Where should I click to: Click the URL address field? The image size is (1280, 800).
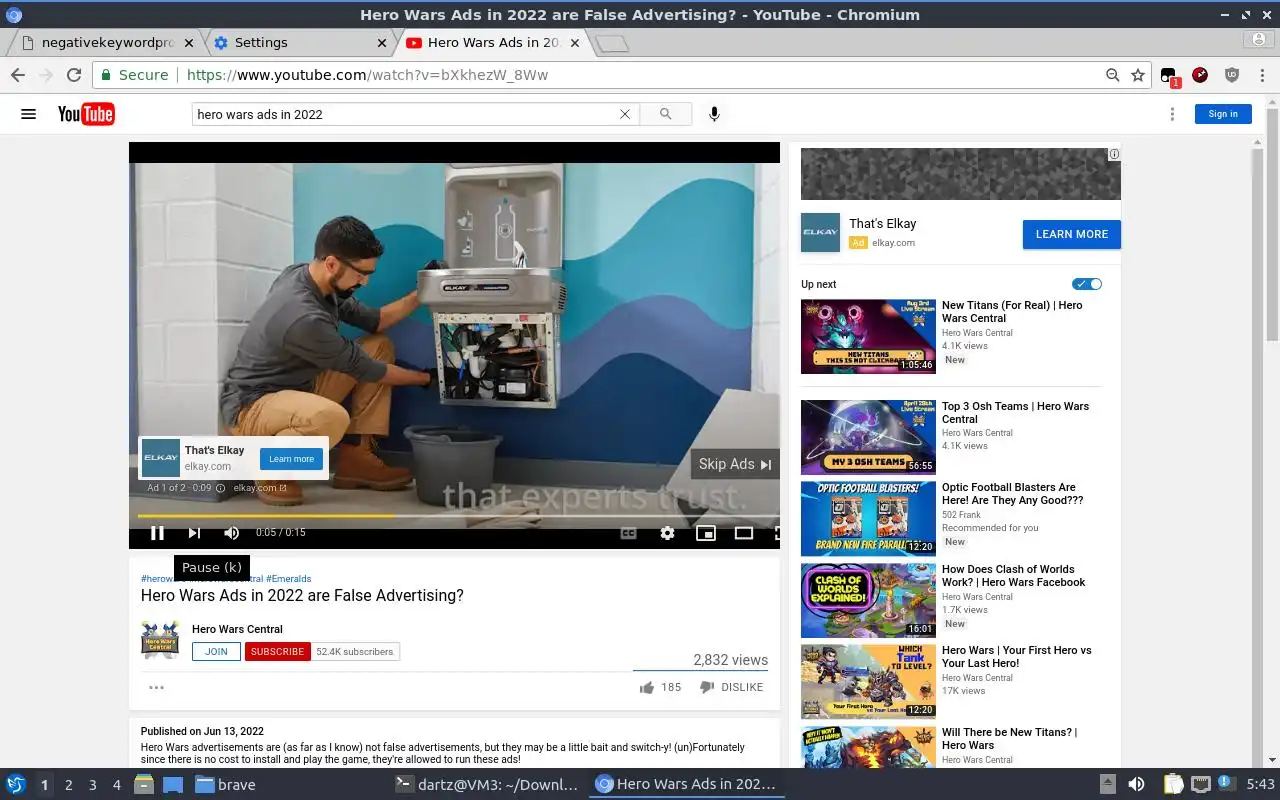tap(640, 75)
